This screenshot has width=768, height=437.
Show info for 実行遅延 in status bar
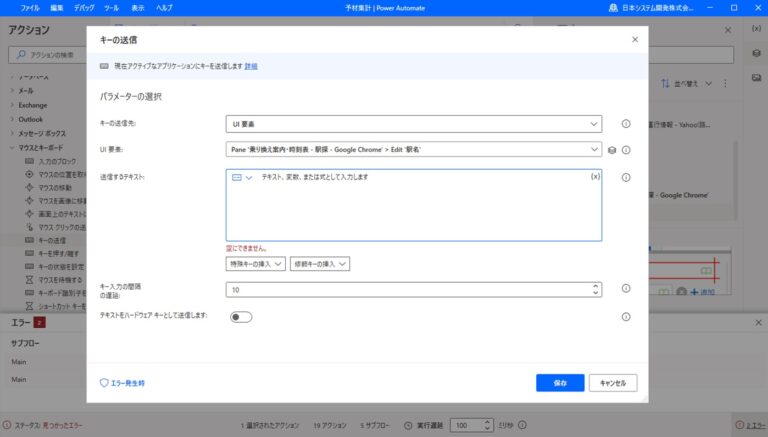click(x=522, y=425)
